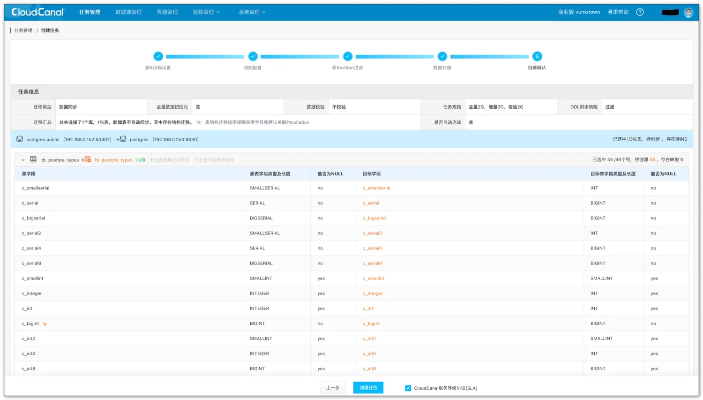Click the second step checkmark circle
703x400 pixels.
(252, 57)
